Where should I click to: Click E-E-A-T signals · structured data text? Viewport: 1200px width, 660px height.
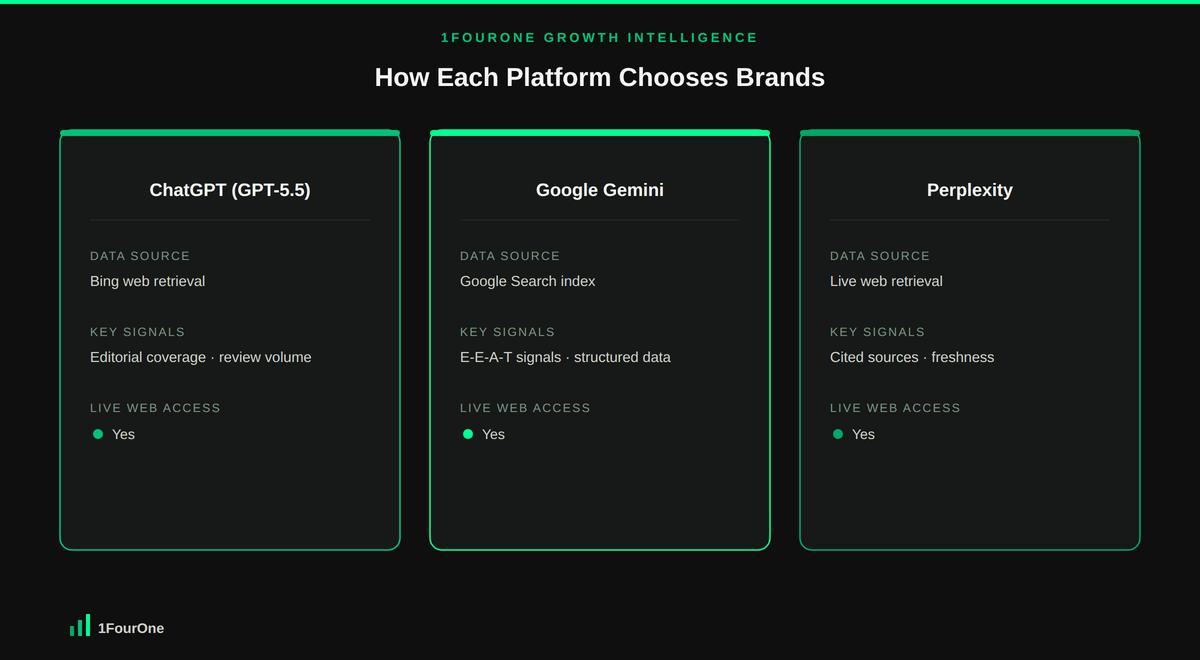[565, 357]
